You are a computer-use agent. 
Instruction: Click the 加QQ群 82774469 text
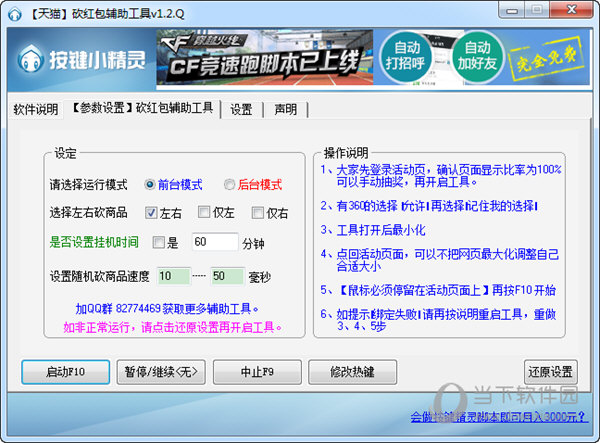point(167,308)
